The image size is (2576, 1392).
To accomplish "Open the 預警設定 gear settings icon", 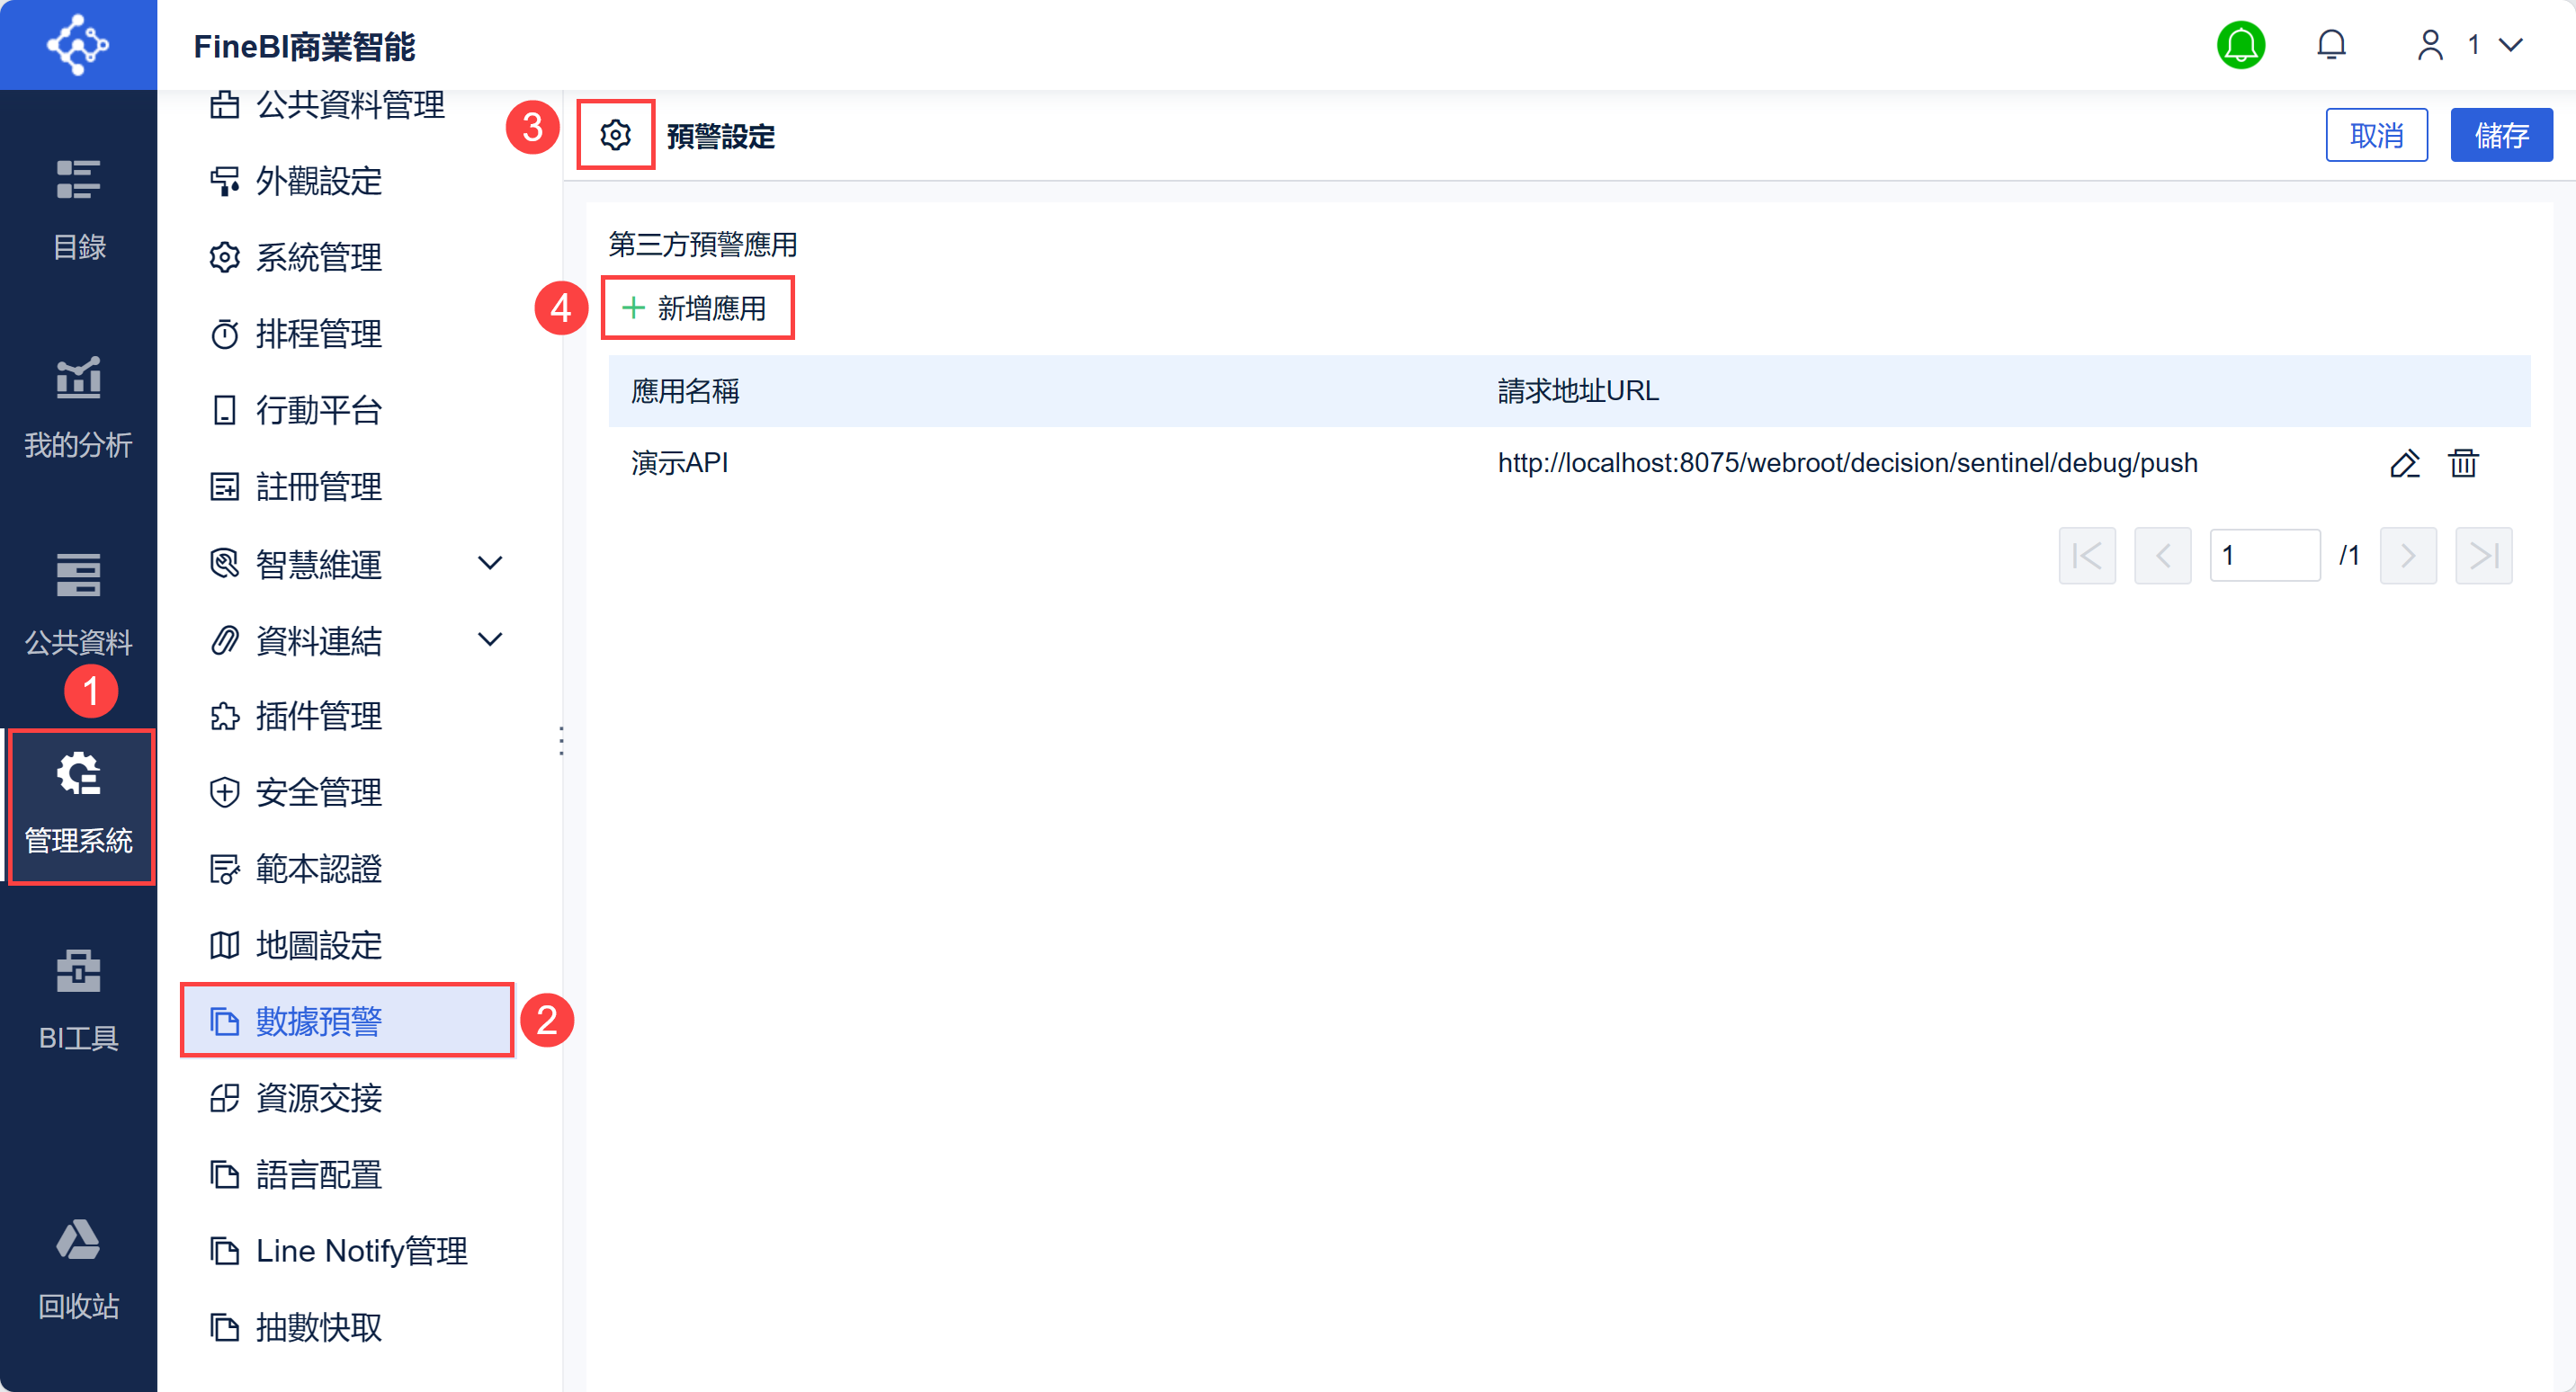I will click(616, 134).
